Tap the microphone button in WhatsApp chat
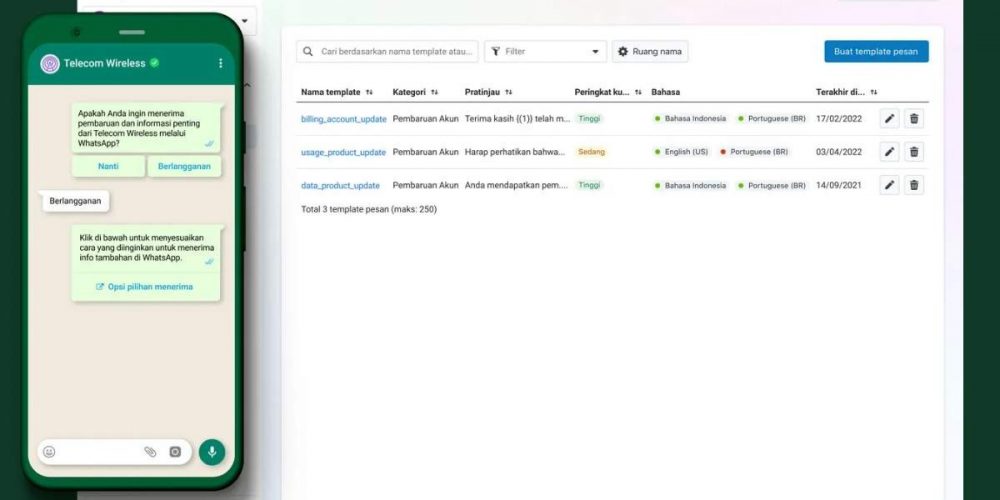1000x500 pixels. pos(211,452)
